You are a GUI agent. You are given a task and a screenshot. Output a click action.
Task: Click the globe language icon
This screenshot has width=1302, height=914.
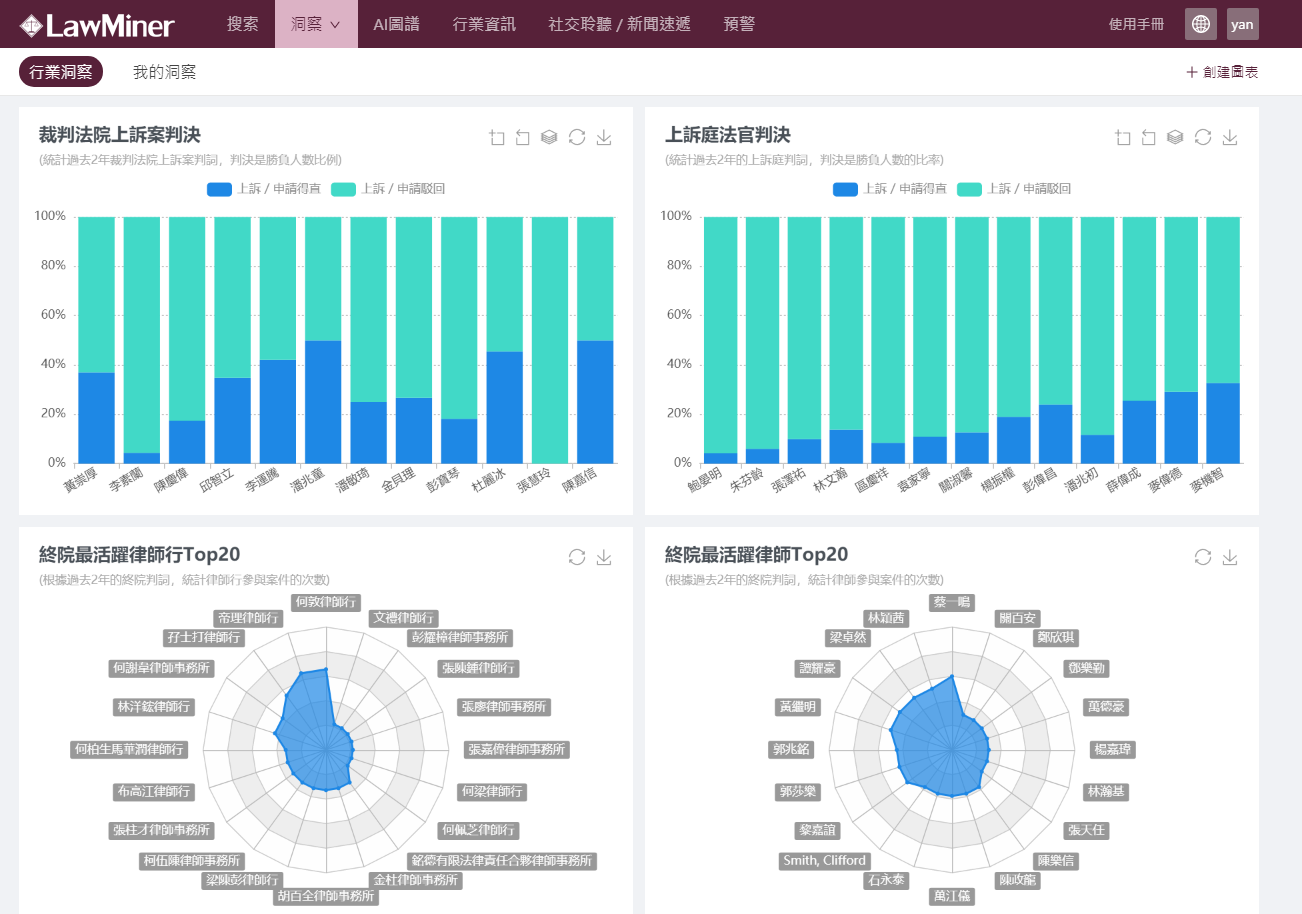pos(1200,24)
